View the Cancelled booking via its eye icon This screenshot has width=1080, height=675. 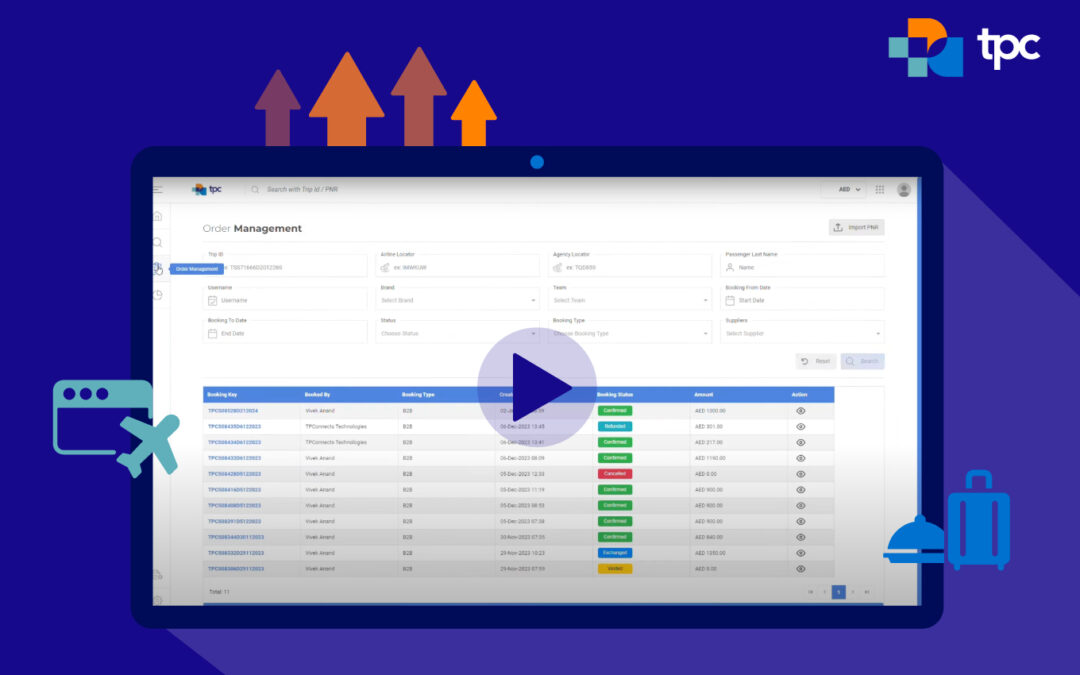tap(800, 474)
